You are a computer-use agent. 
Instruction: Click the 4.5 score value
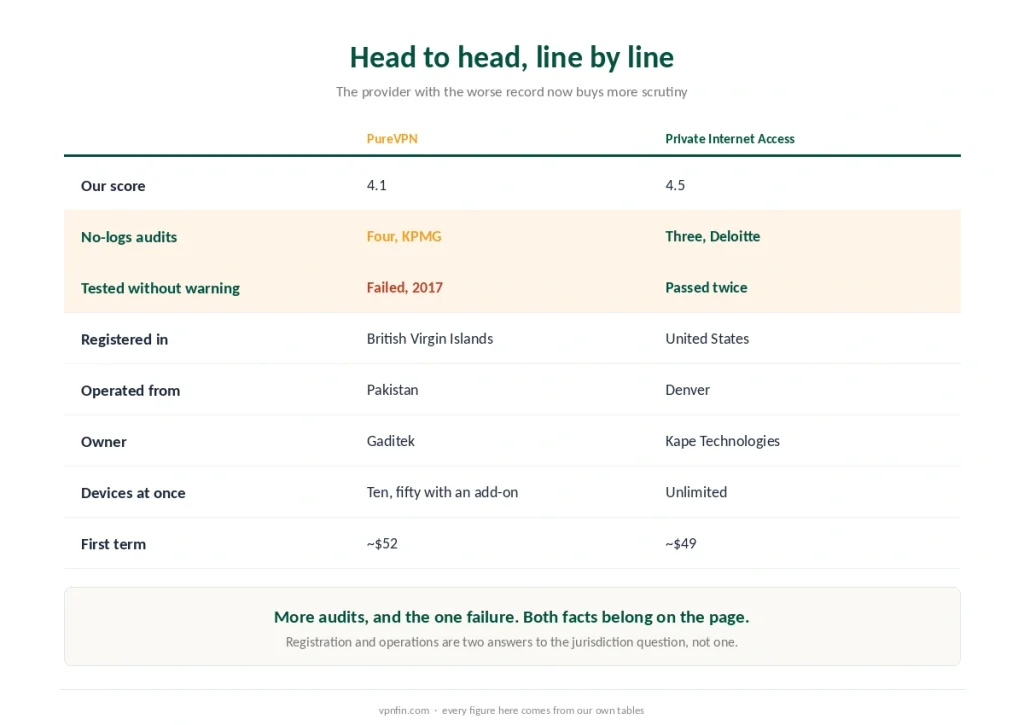[675, 185]
